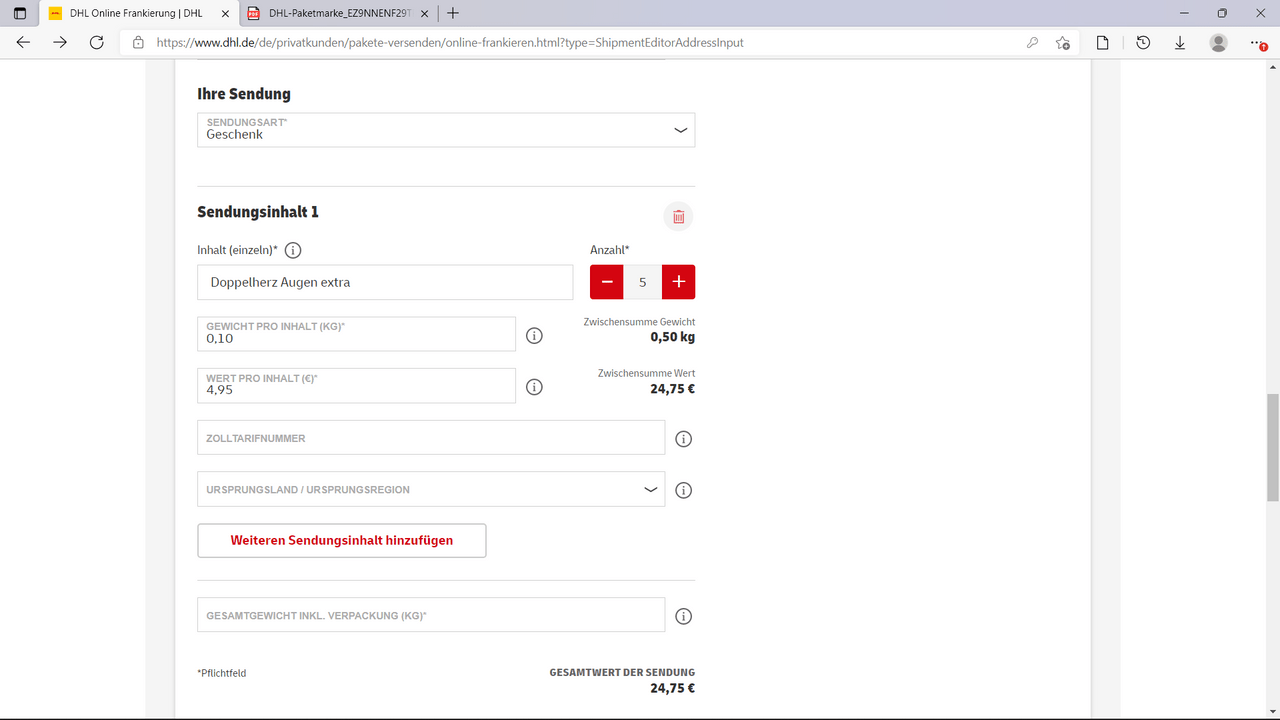This screenshot has width=1280, height=720.
Task: Click the Gewicht pro Inhalt field
Action: coord(356,334)
